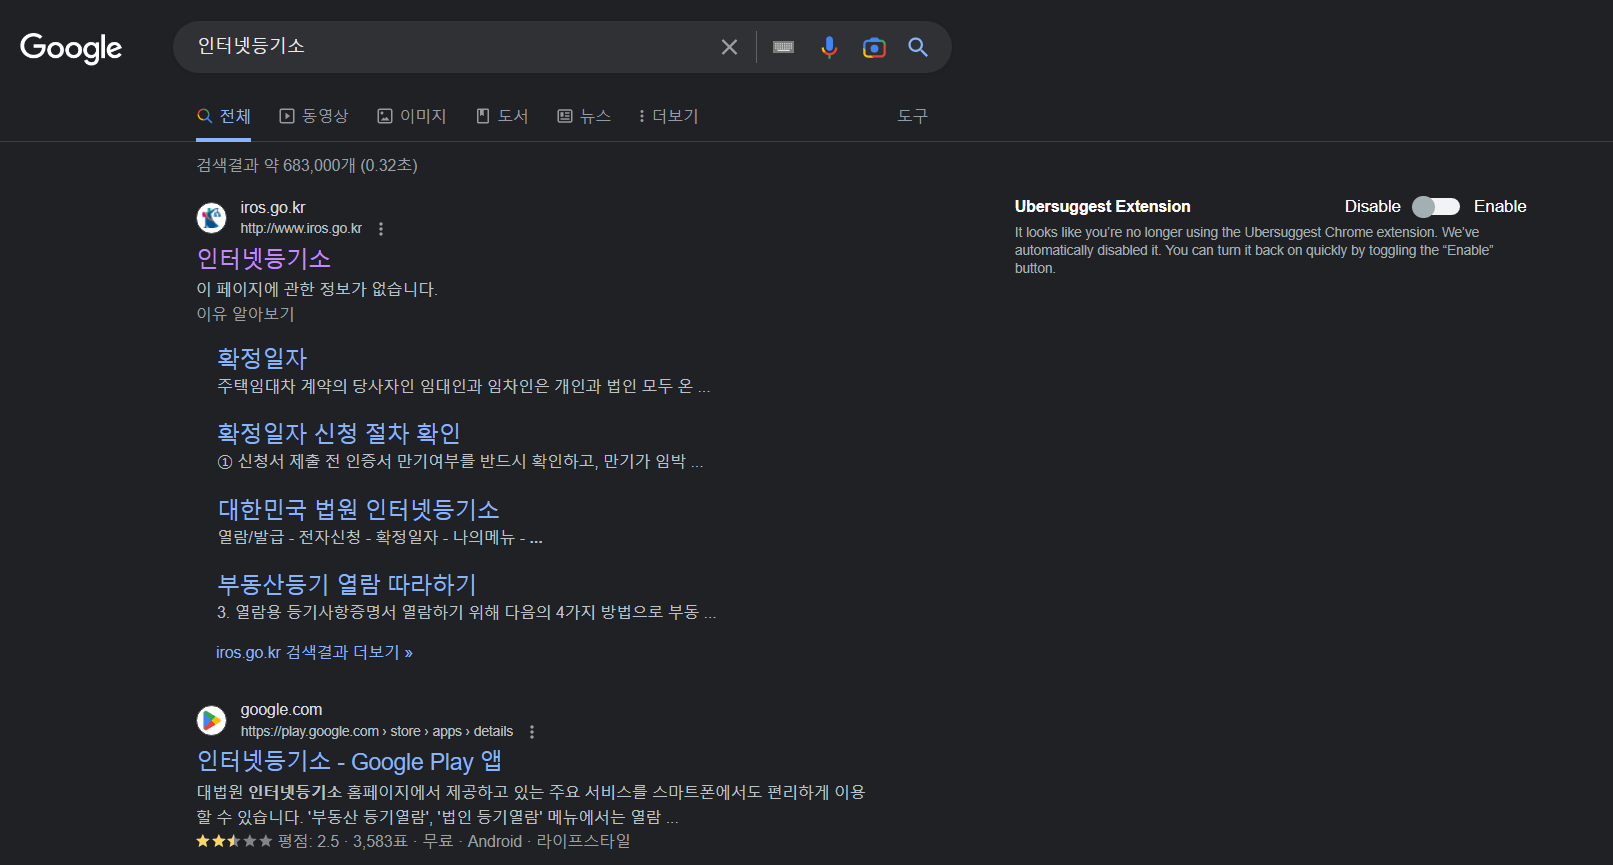The height and width of the screenshot is (865, 1613).
Task: Click the play.google.com breadcrumb URL
Action: pos(377,731)
